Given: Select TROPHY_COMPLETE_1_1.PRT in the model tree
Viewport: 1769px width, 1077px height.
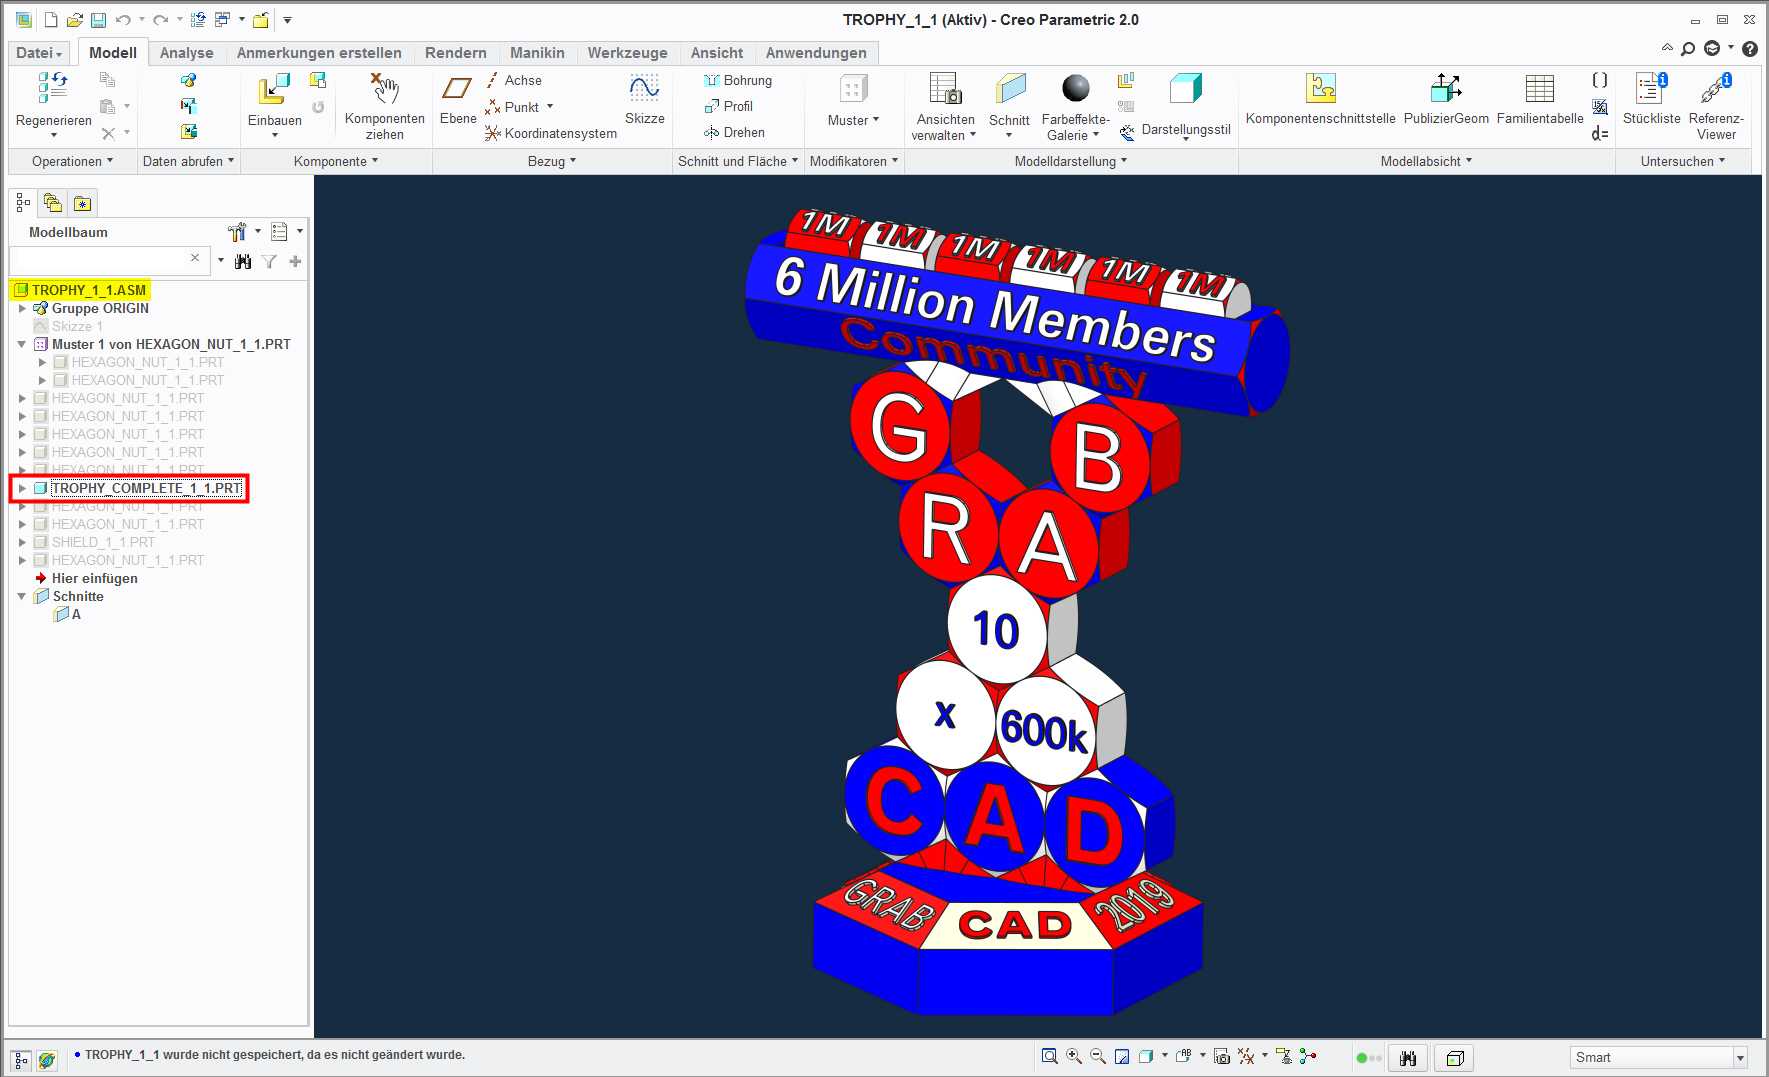Looking at the screenshot, I should [146, 488].
